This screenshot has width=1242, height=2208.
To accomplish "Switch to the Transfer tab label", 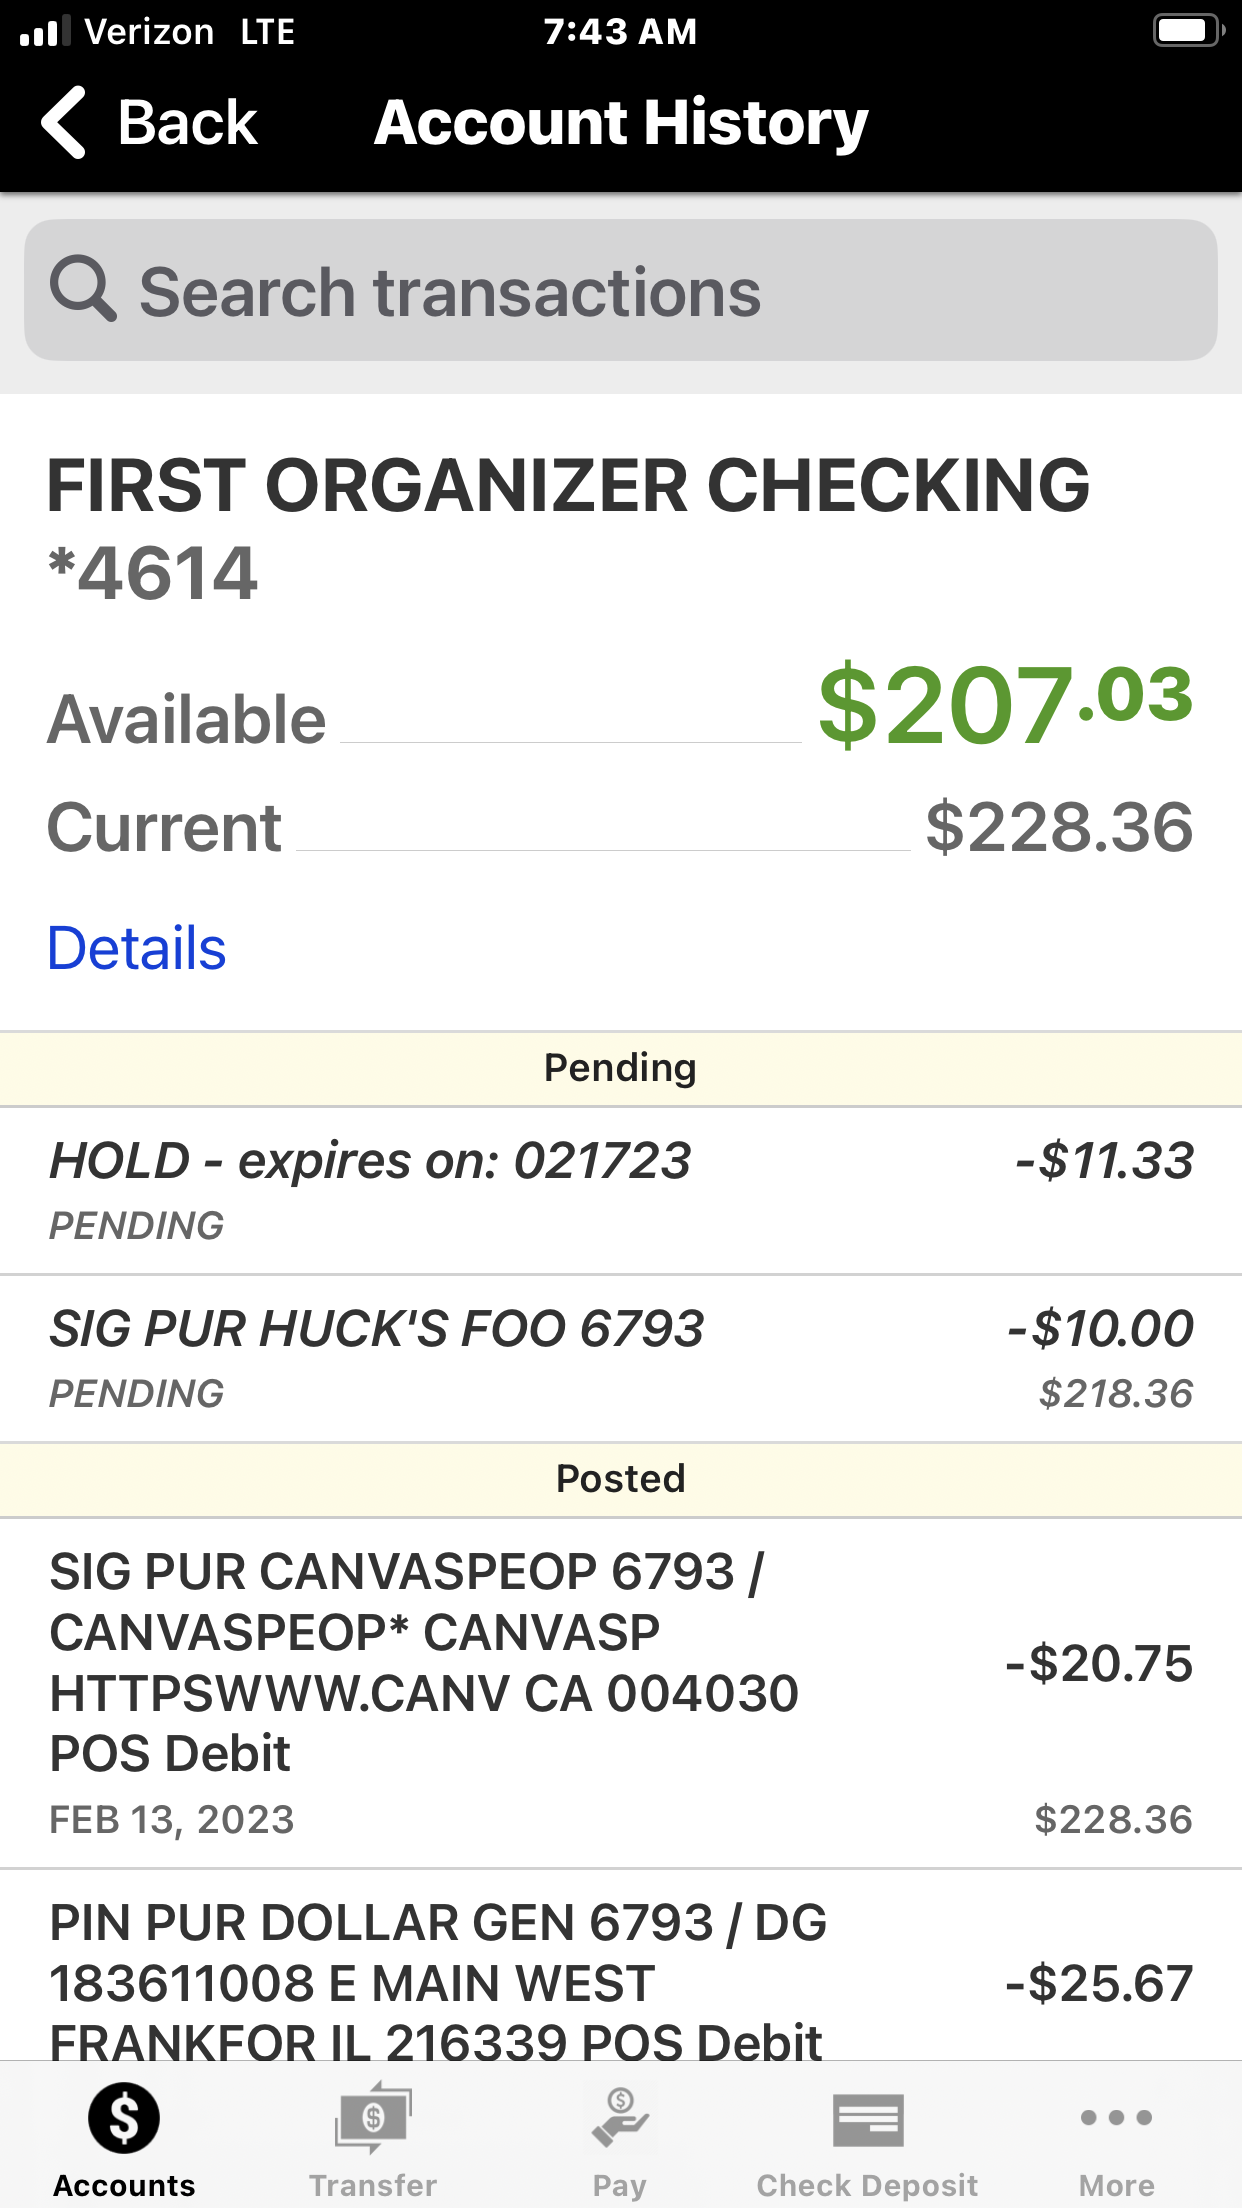I will 373,2185.
